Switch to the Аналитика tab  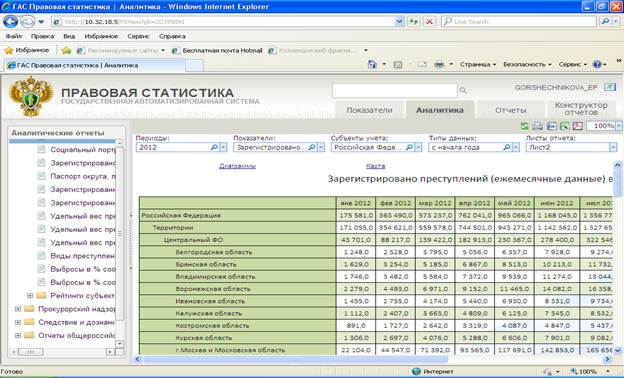click(x=440, y=110)
